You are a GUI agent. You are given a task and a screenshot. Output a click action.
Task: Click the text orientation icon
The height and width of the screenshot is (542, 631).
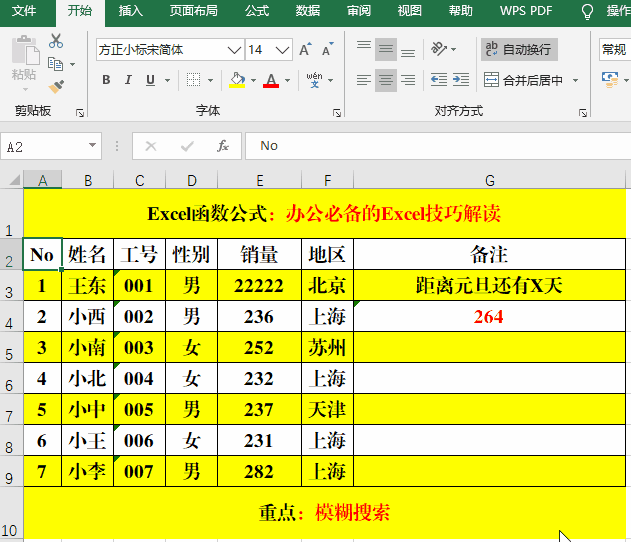click(x=438, y=49)
